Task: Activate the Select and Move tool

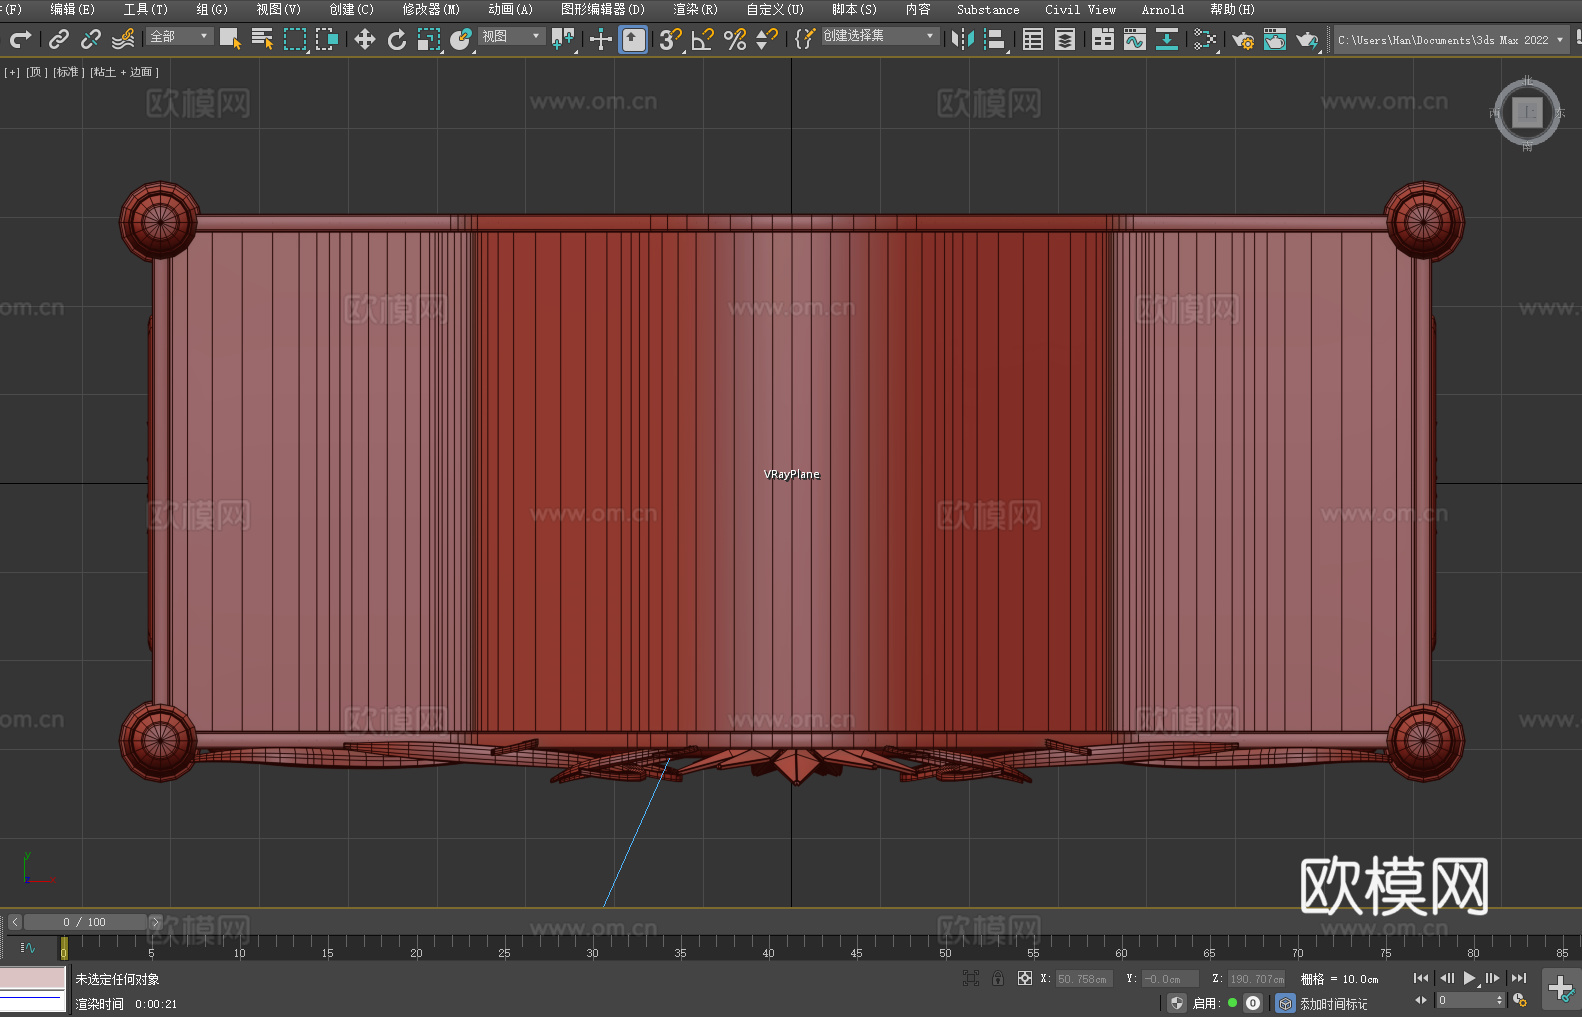Action: pyautogui.click(x=365, y=39)
